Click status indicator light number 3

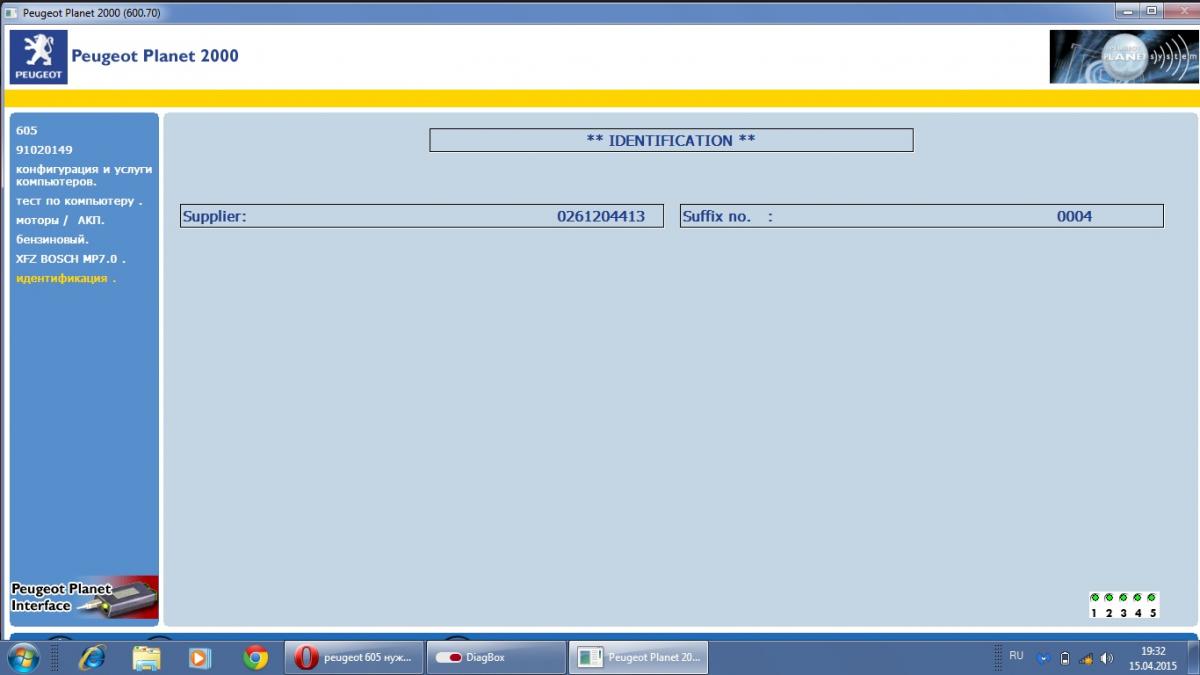click(1123, 597)
